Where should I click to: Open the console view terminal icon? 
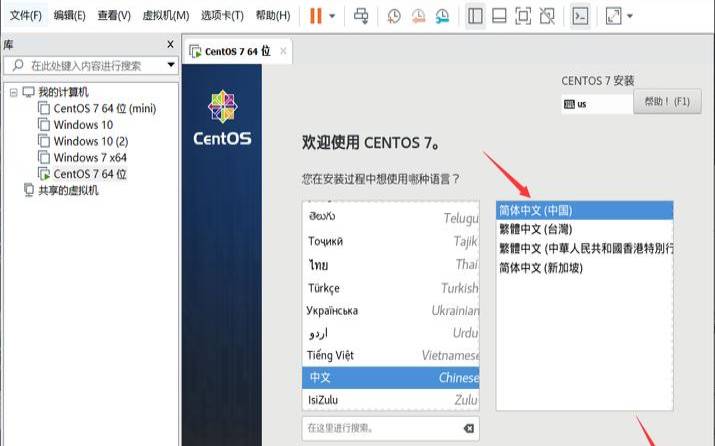point(580,16)
